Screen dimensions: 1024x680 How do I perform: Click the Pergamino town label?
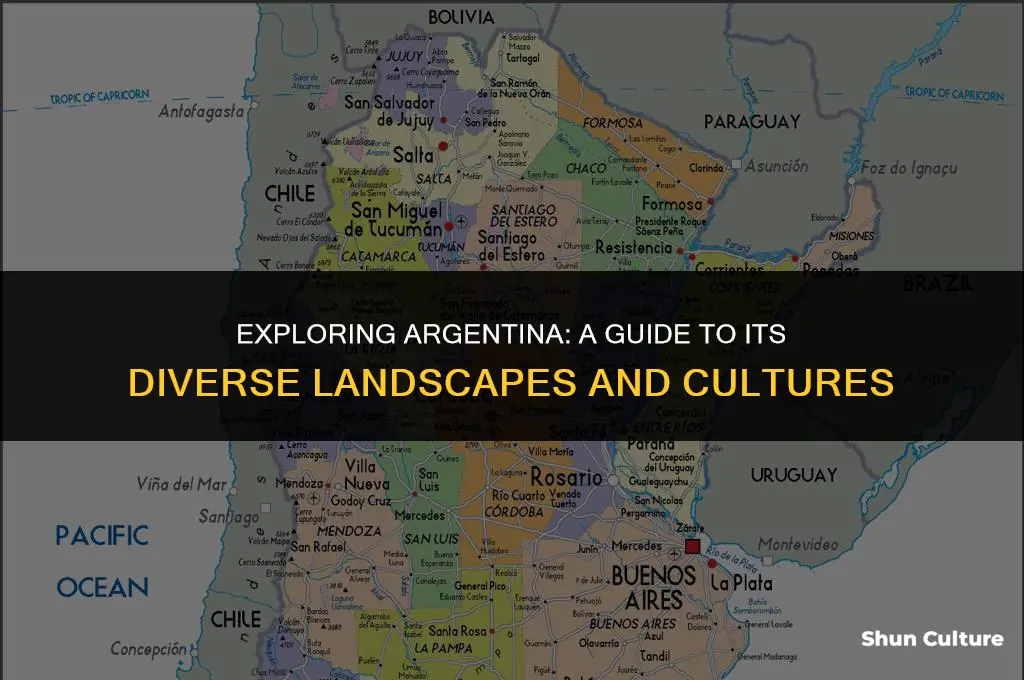tap(643, 513)
